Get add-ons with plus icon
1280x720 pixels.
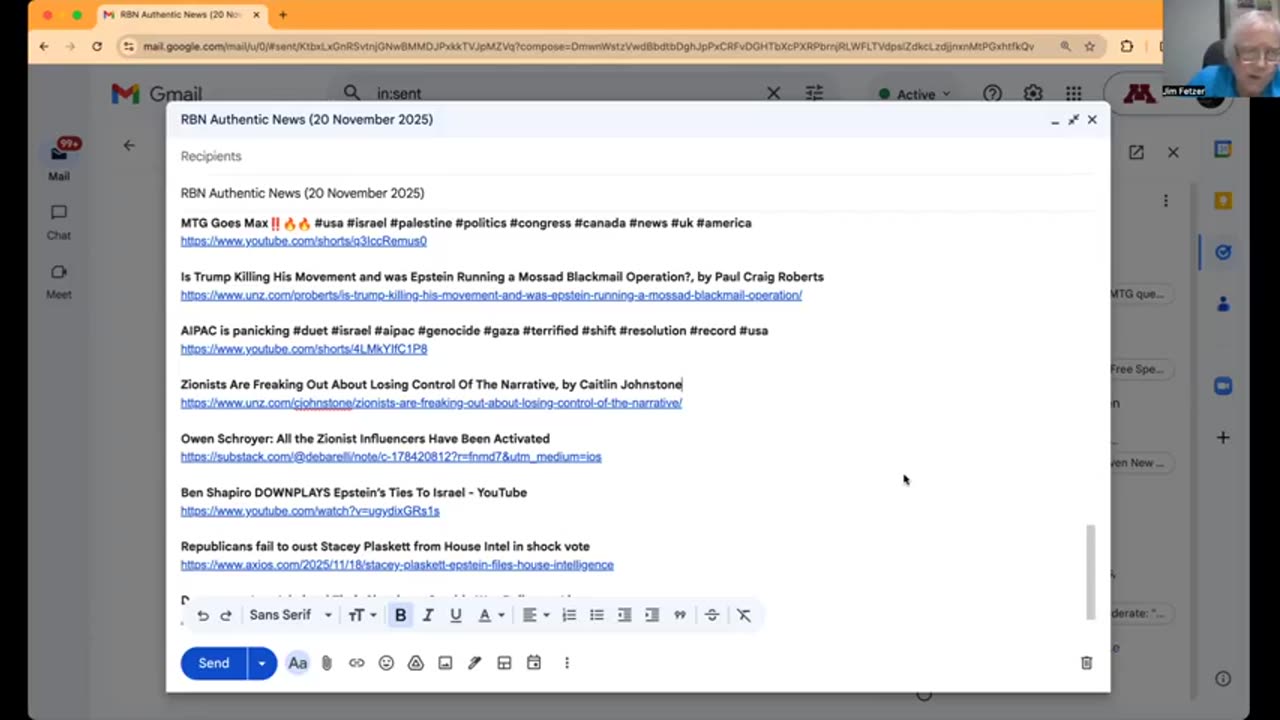(1223, 437)
